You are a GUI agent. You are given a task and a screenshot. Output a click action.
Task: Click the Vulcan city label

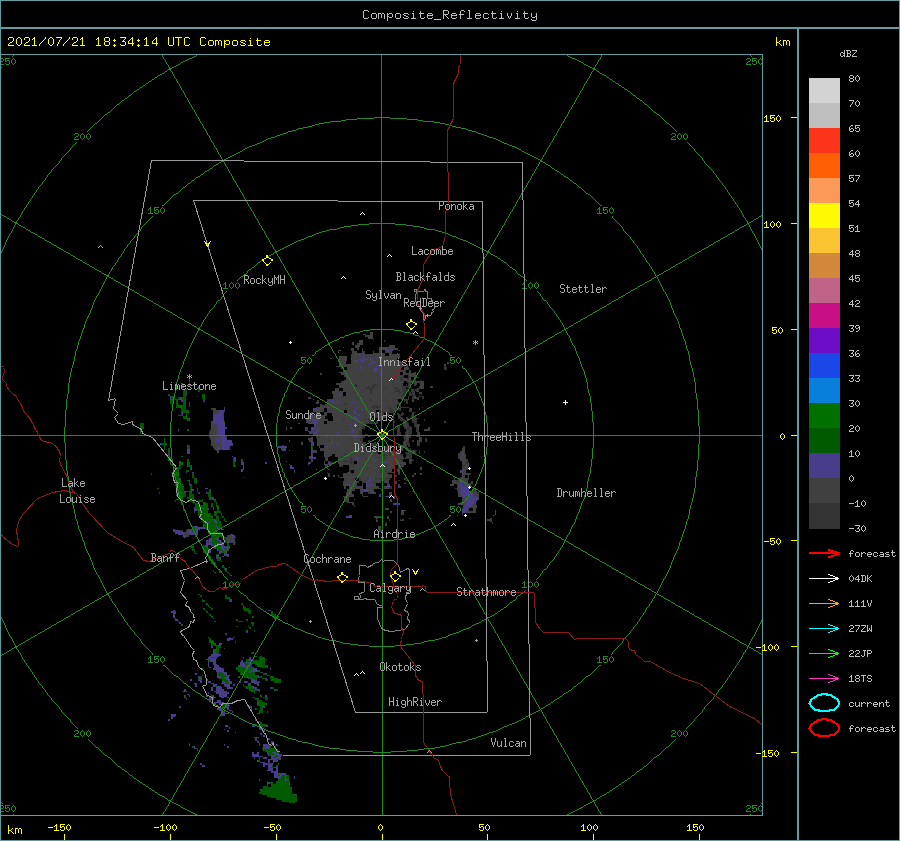tap(509, 743)
